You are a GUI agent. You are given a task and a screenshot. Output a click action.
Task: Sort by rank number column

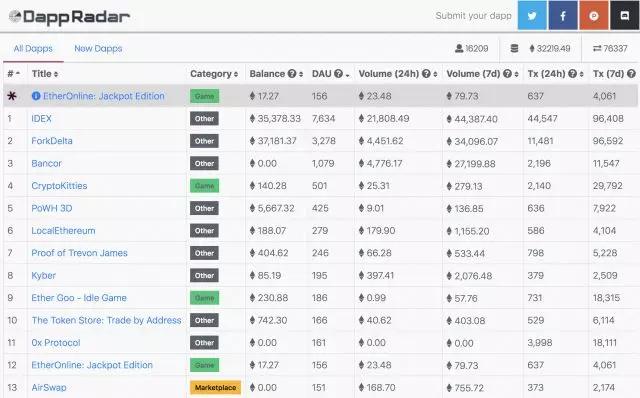tap(13, 74)
